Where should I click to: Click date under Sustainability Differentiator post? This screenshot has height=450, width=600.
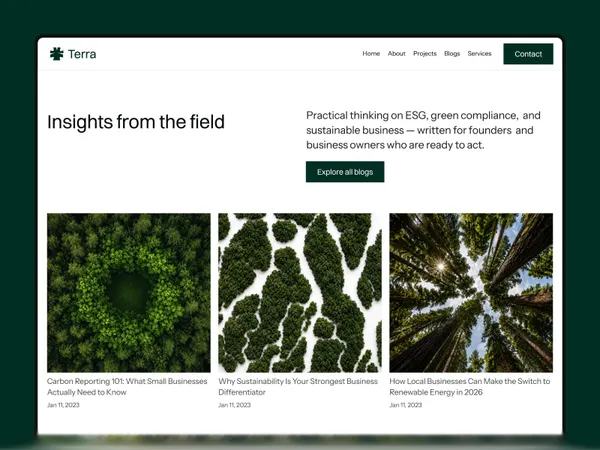point(235,405)
